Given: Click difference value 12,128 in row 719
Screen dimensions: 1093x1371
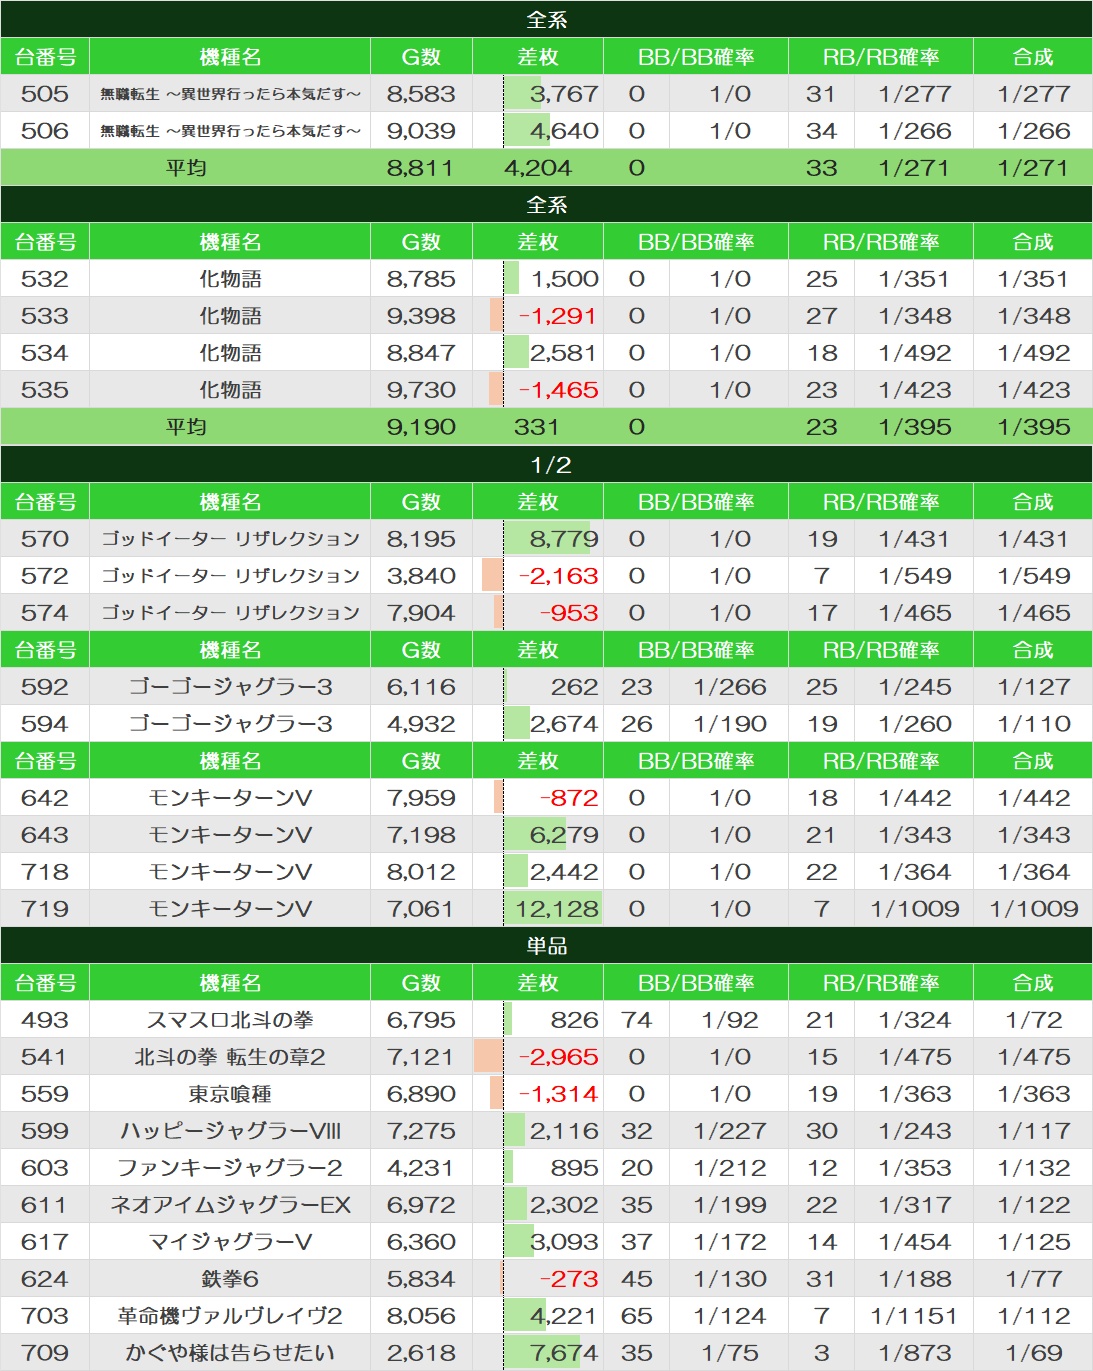Looking at the screenshot, I should [557, 909].
